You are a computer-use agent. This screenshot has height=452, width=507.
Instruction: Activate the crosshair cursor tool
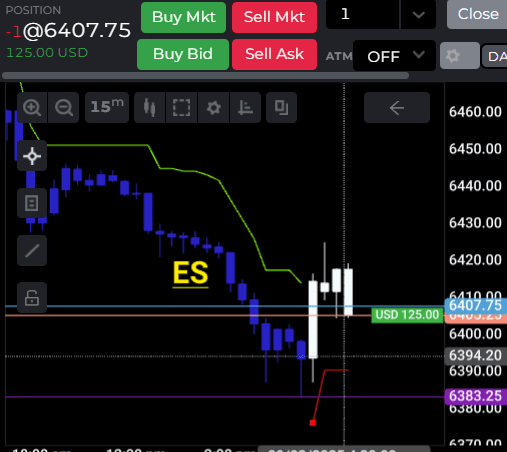[x=32, y=156]
